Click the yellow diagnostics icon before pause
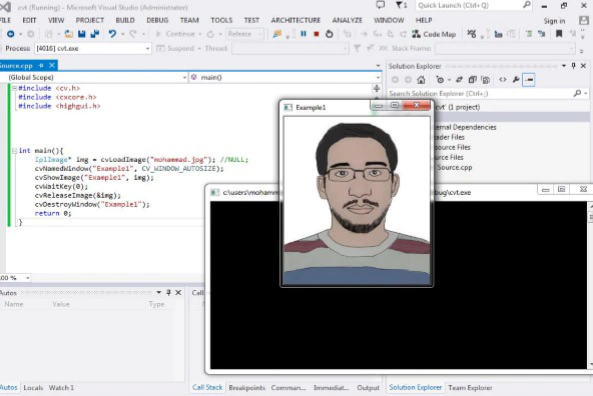The height and width of the screenshot is (396, 593). [277, 34]
